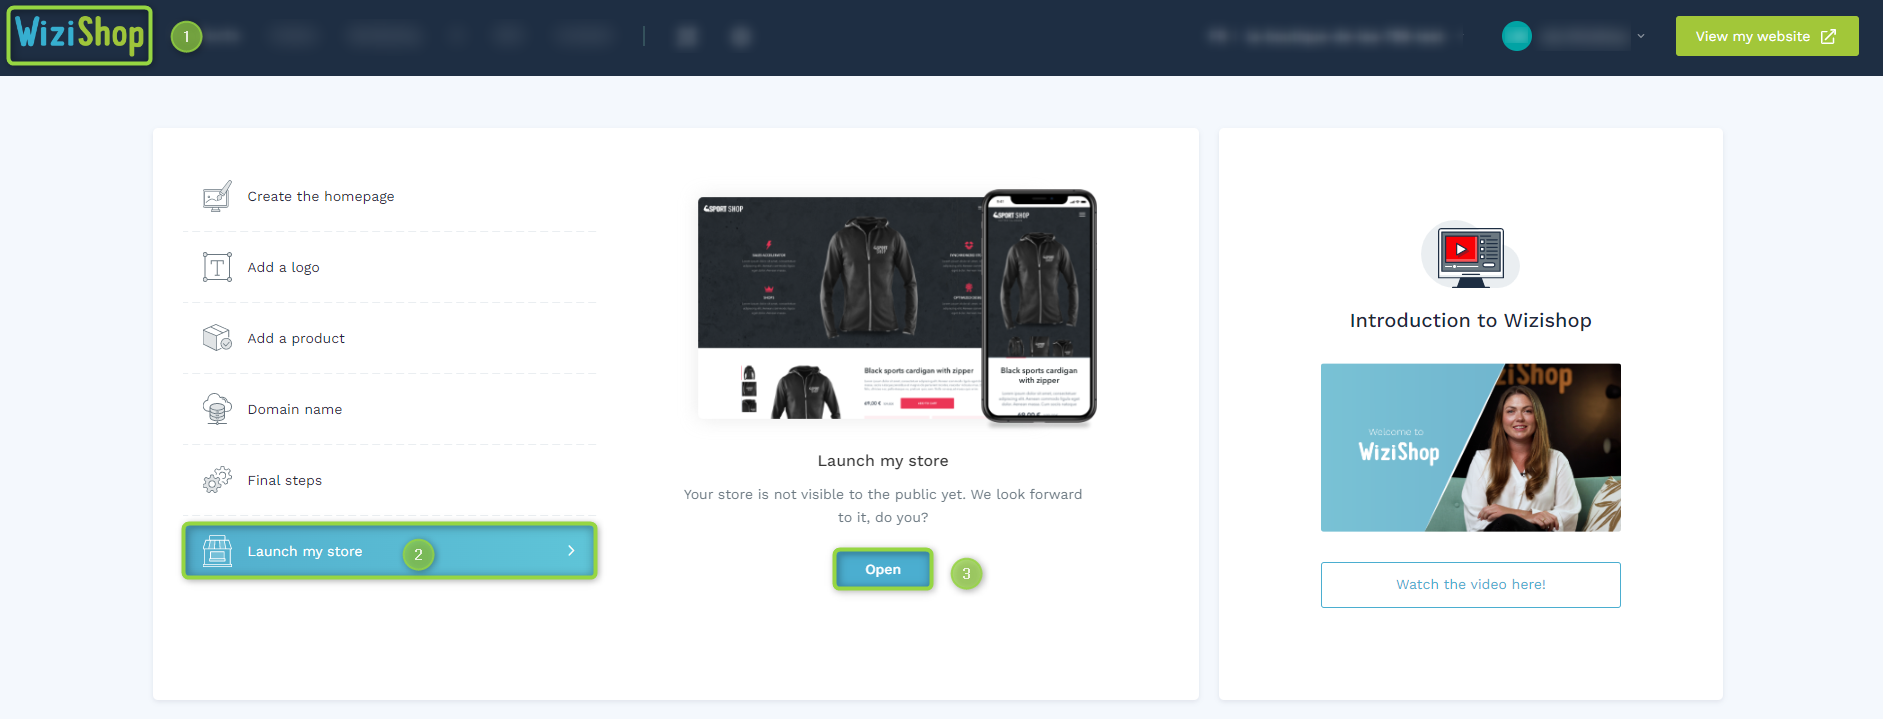The height and width of the screenshot is (719, 1883).
Task: Click the Final steps gears icon
Action: click(x=217, y=480)
